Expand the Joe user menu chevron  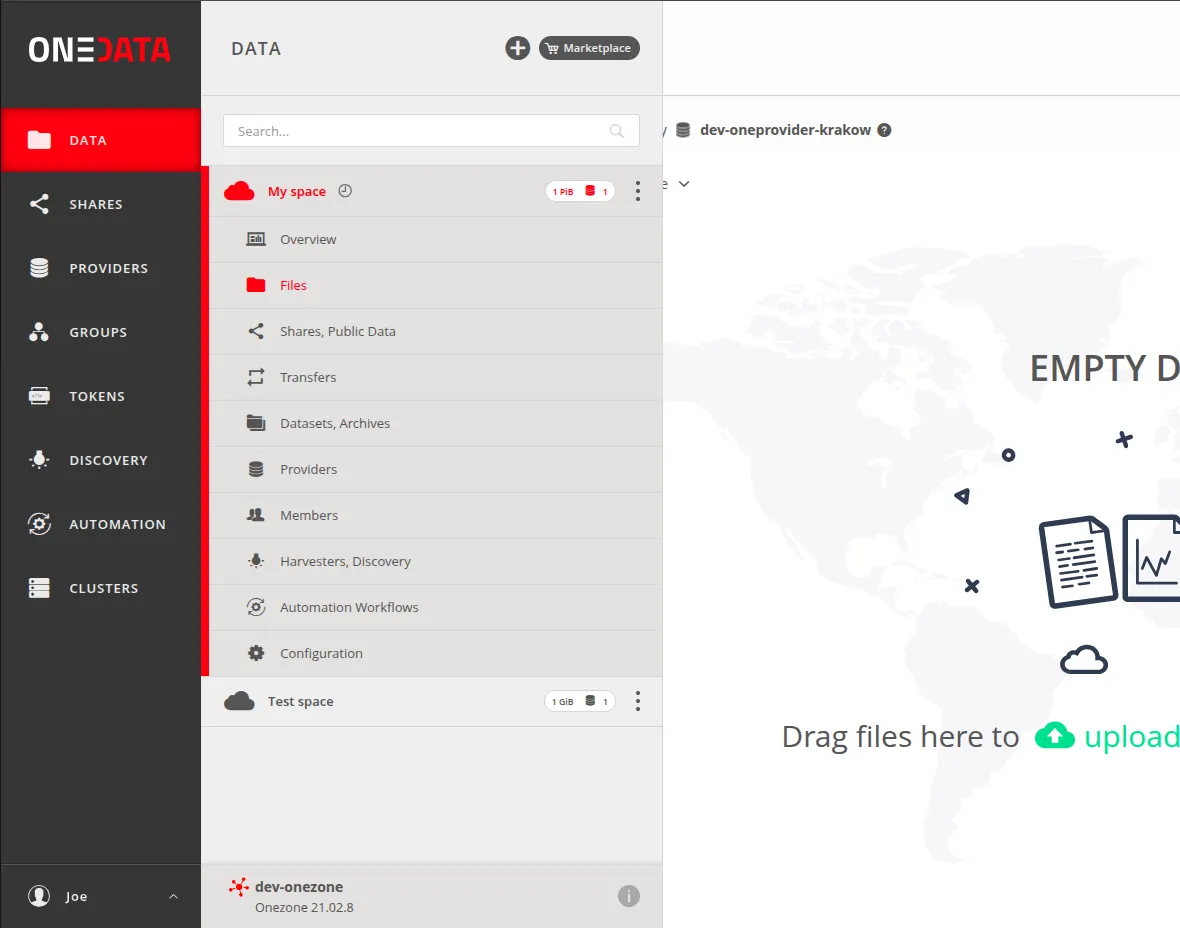pos(173,896)
